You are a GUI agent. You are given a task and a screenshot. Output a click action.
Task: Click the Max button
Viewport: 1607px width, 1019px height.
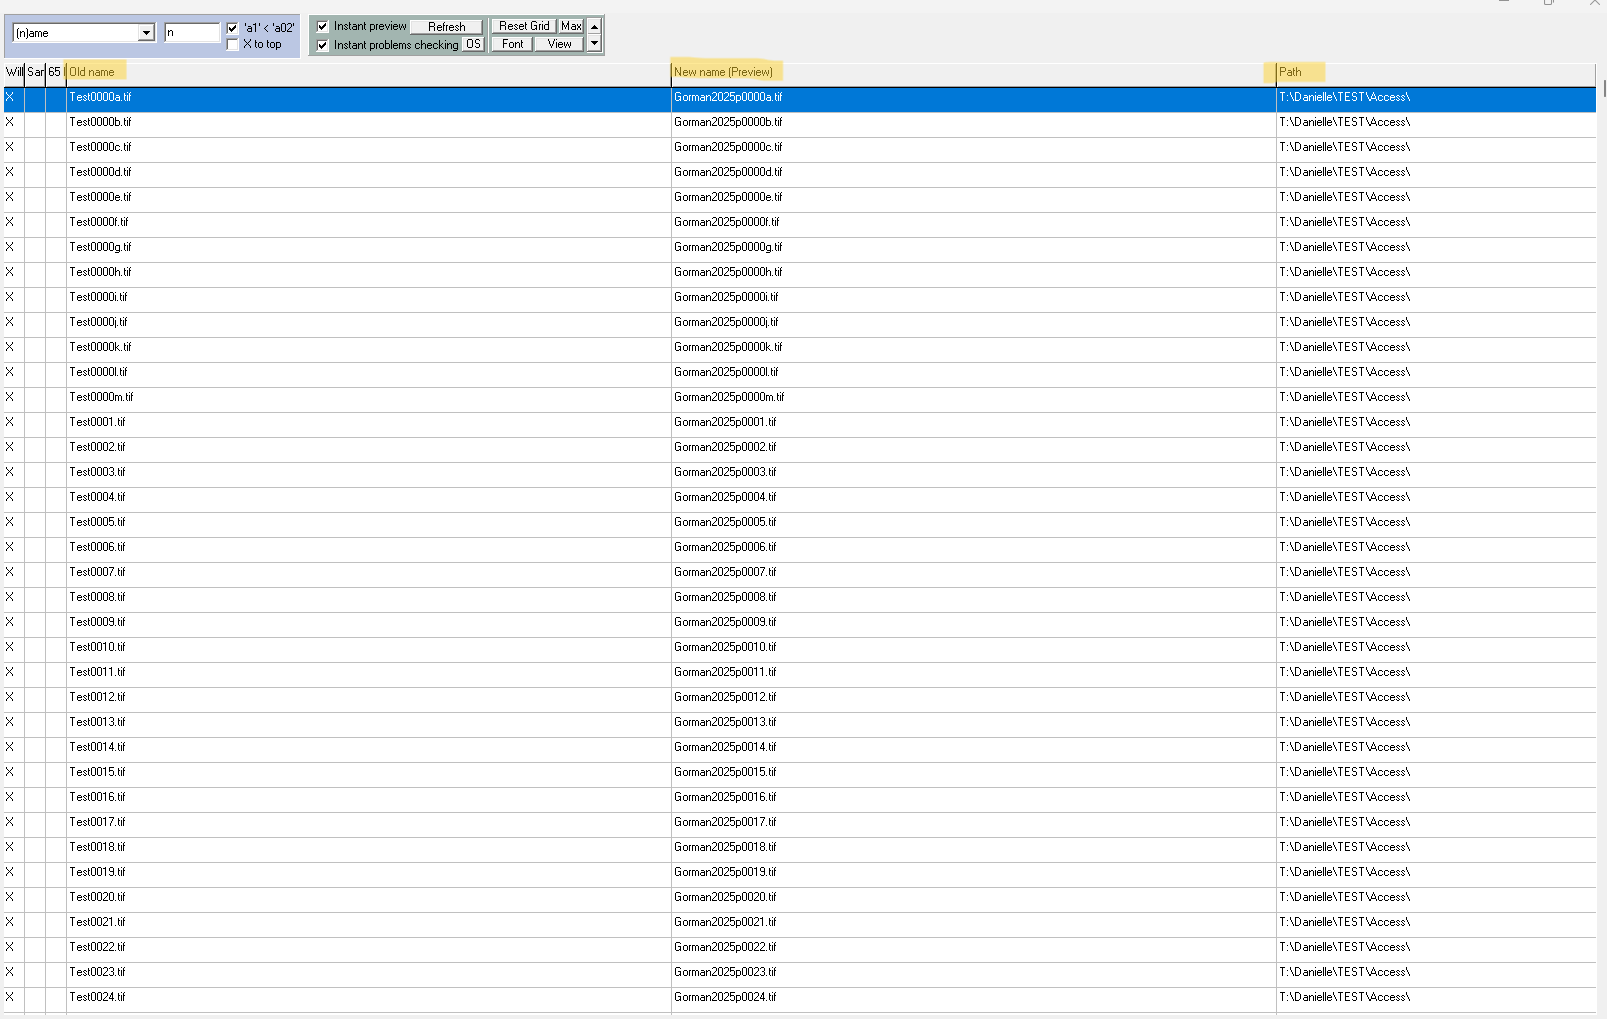[x=571, y=27]
